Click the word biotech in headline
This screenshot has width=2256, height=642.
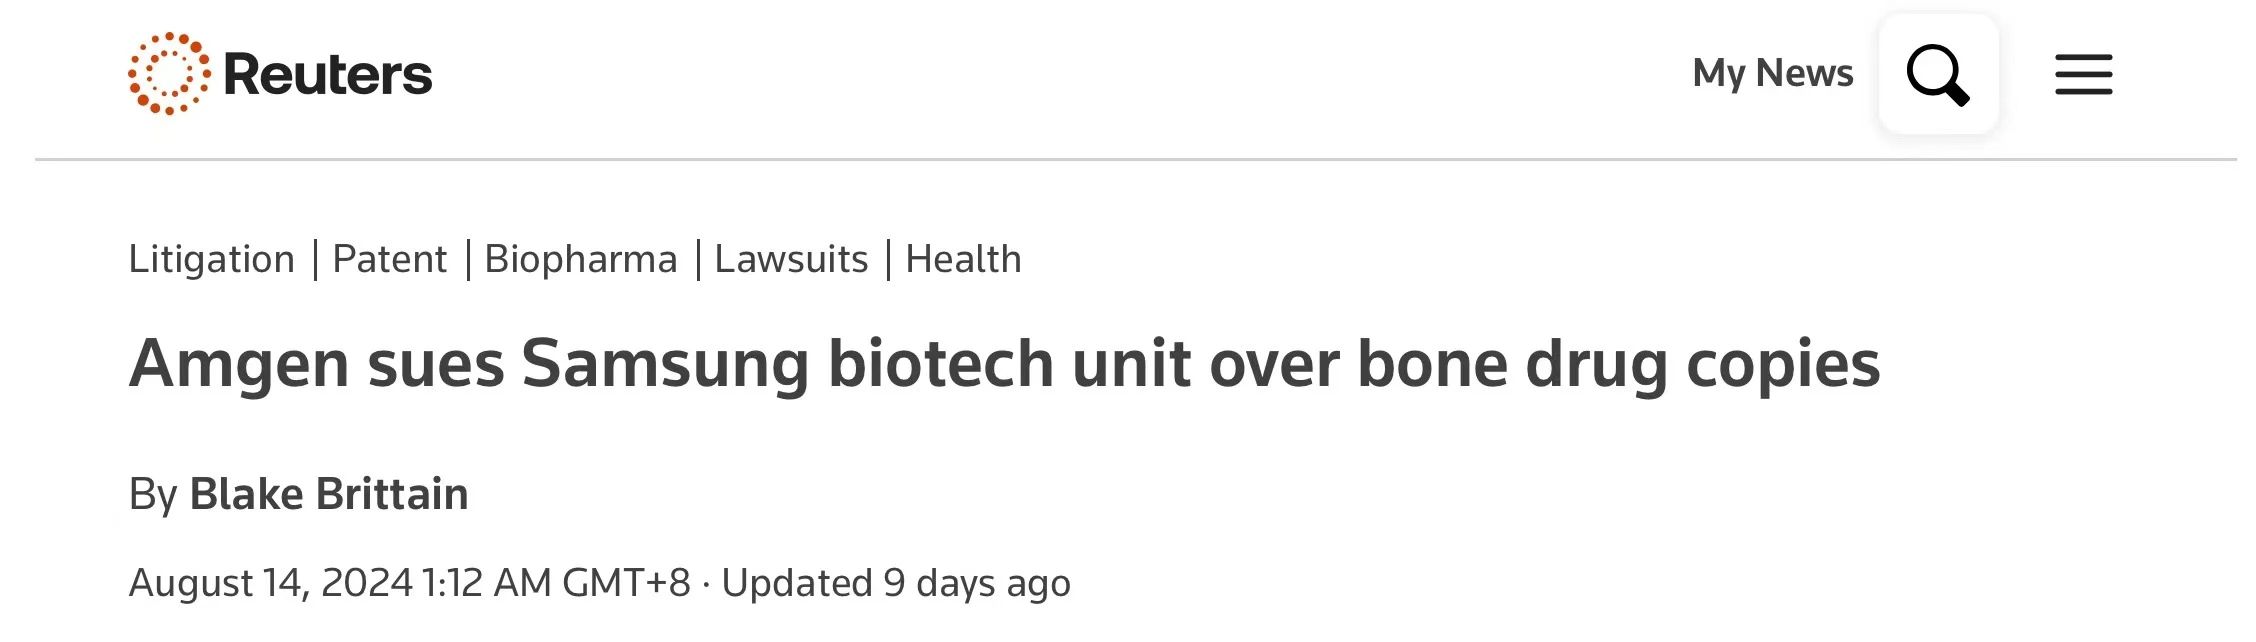941,362
